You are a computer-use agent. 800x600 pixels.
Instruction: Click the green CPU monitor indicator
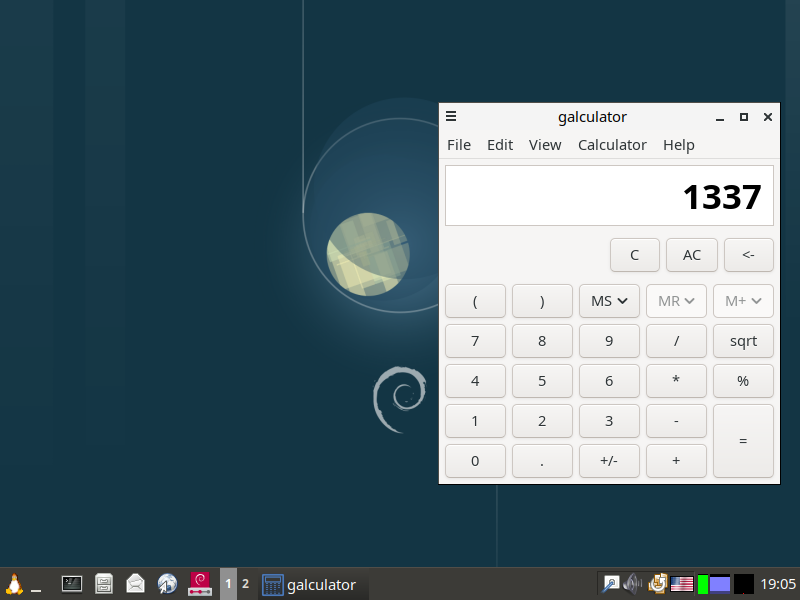[x=703, y=584]
